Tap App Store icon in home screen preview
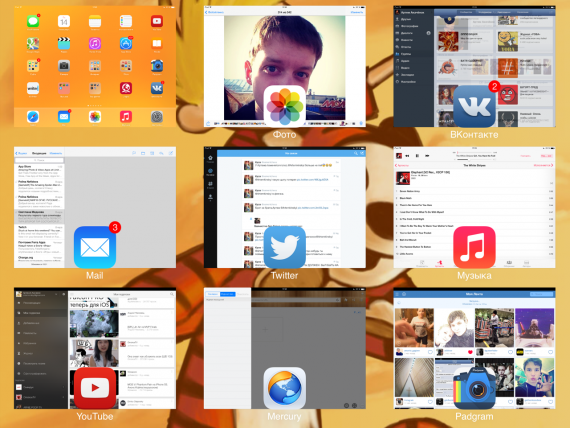This screenshot has width=570, height=428. tap(126, 44)
